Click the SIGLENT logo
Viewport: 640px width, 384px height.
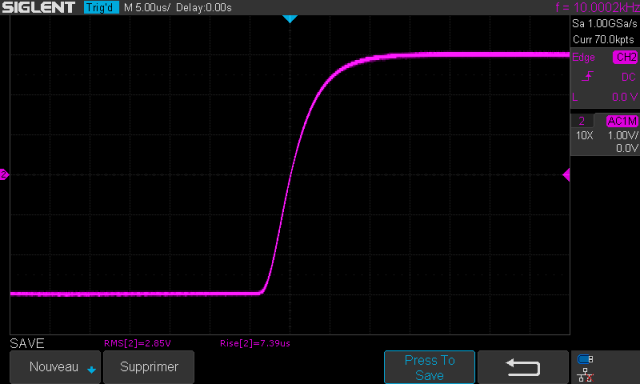tap(38, 7)
